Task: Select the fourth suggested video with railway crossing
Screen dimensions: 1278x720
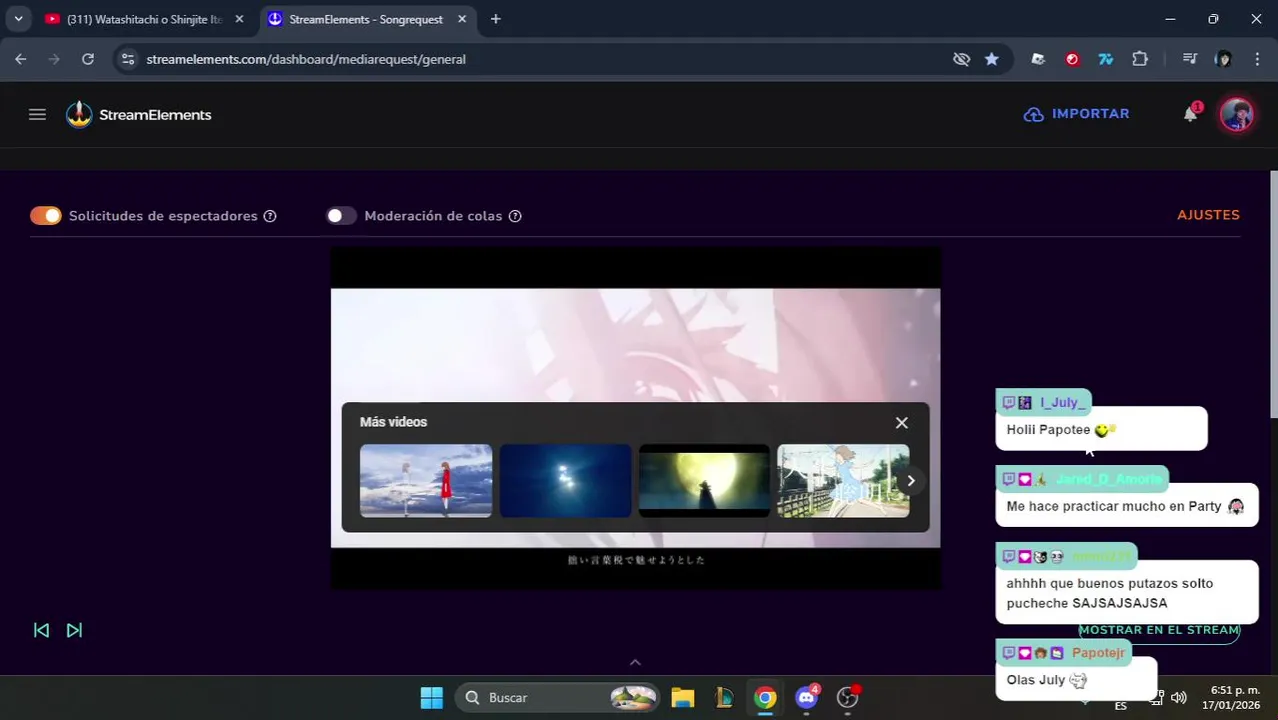Action: coord(843,481)
